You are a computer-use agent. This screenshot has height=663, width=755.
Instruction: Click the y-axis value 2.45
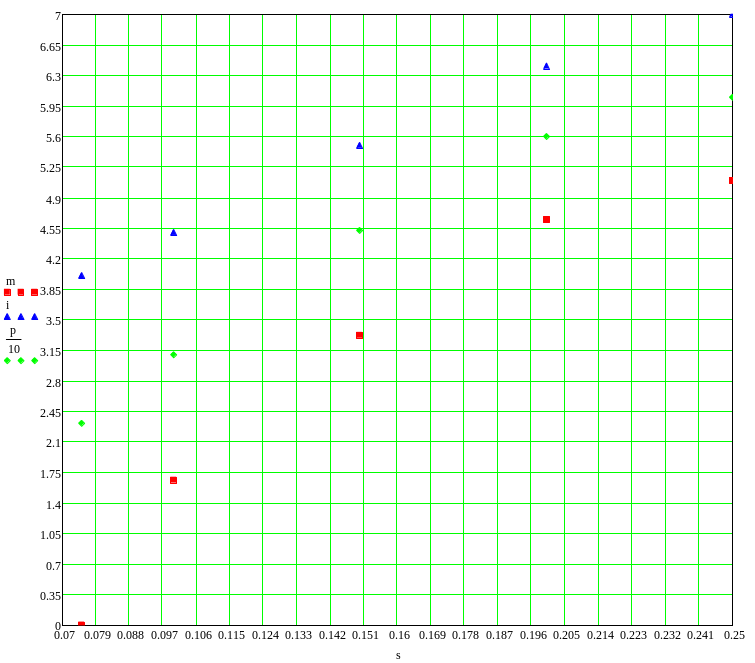51,413
